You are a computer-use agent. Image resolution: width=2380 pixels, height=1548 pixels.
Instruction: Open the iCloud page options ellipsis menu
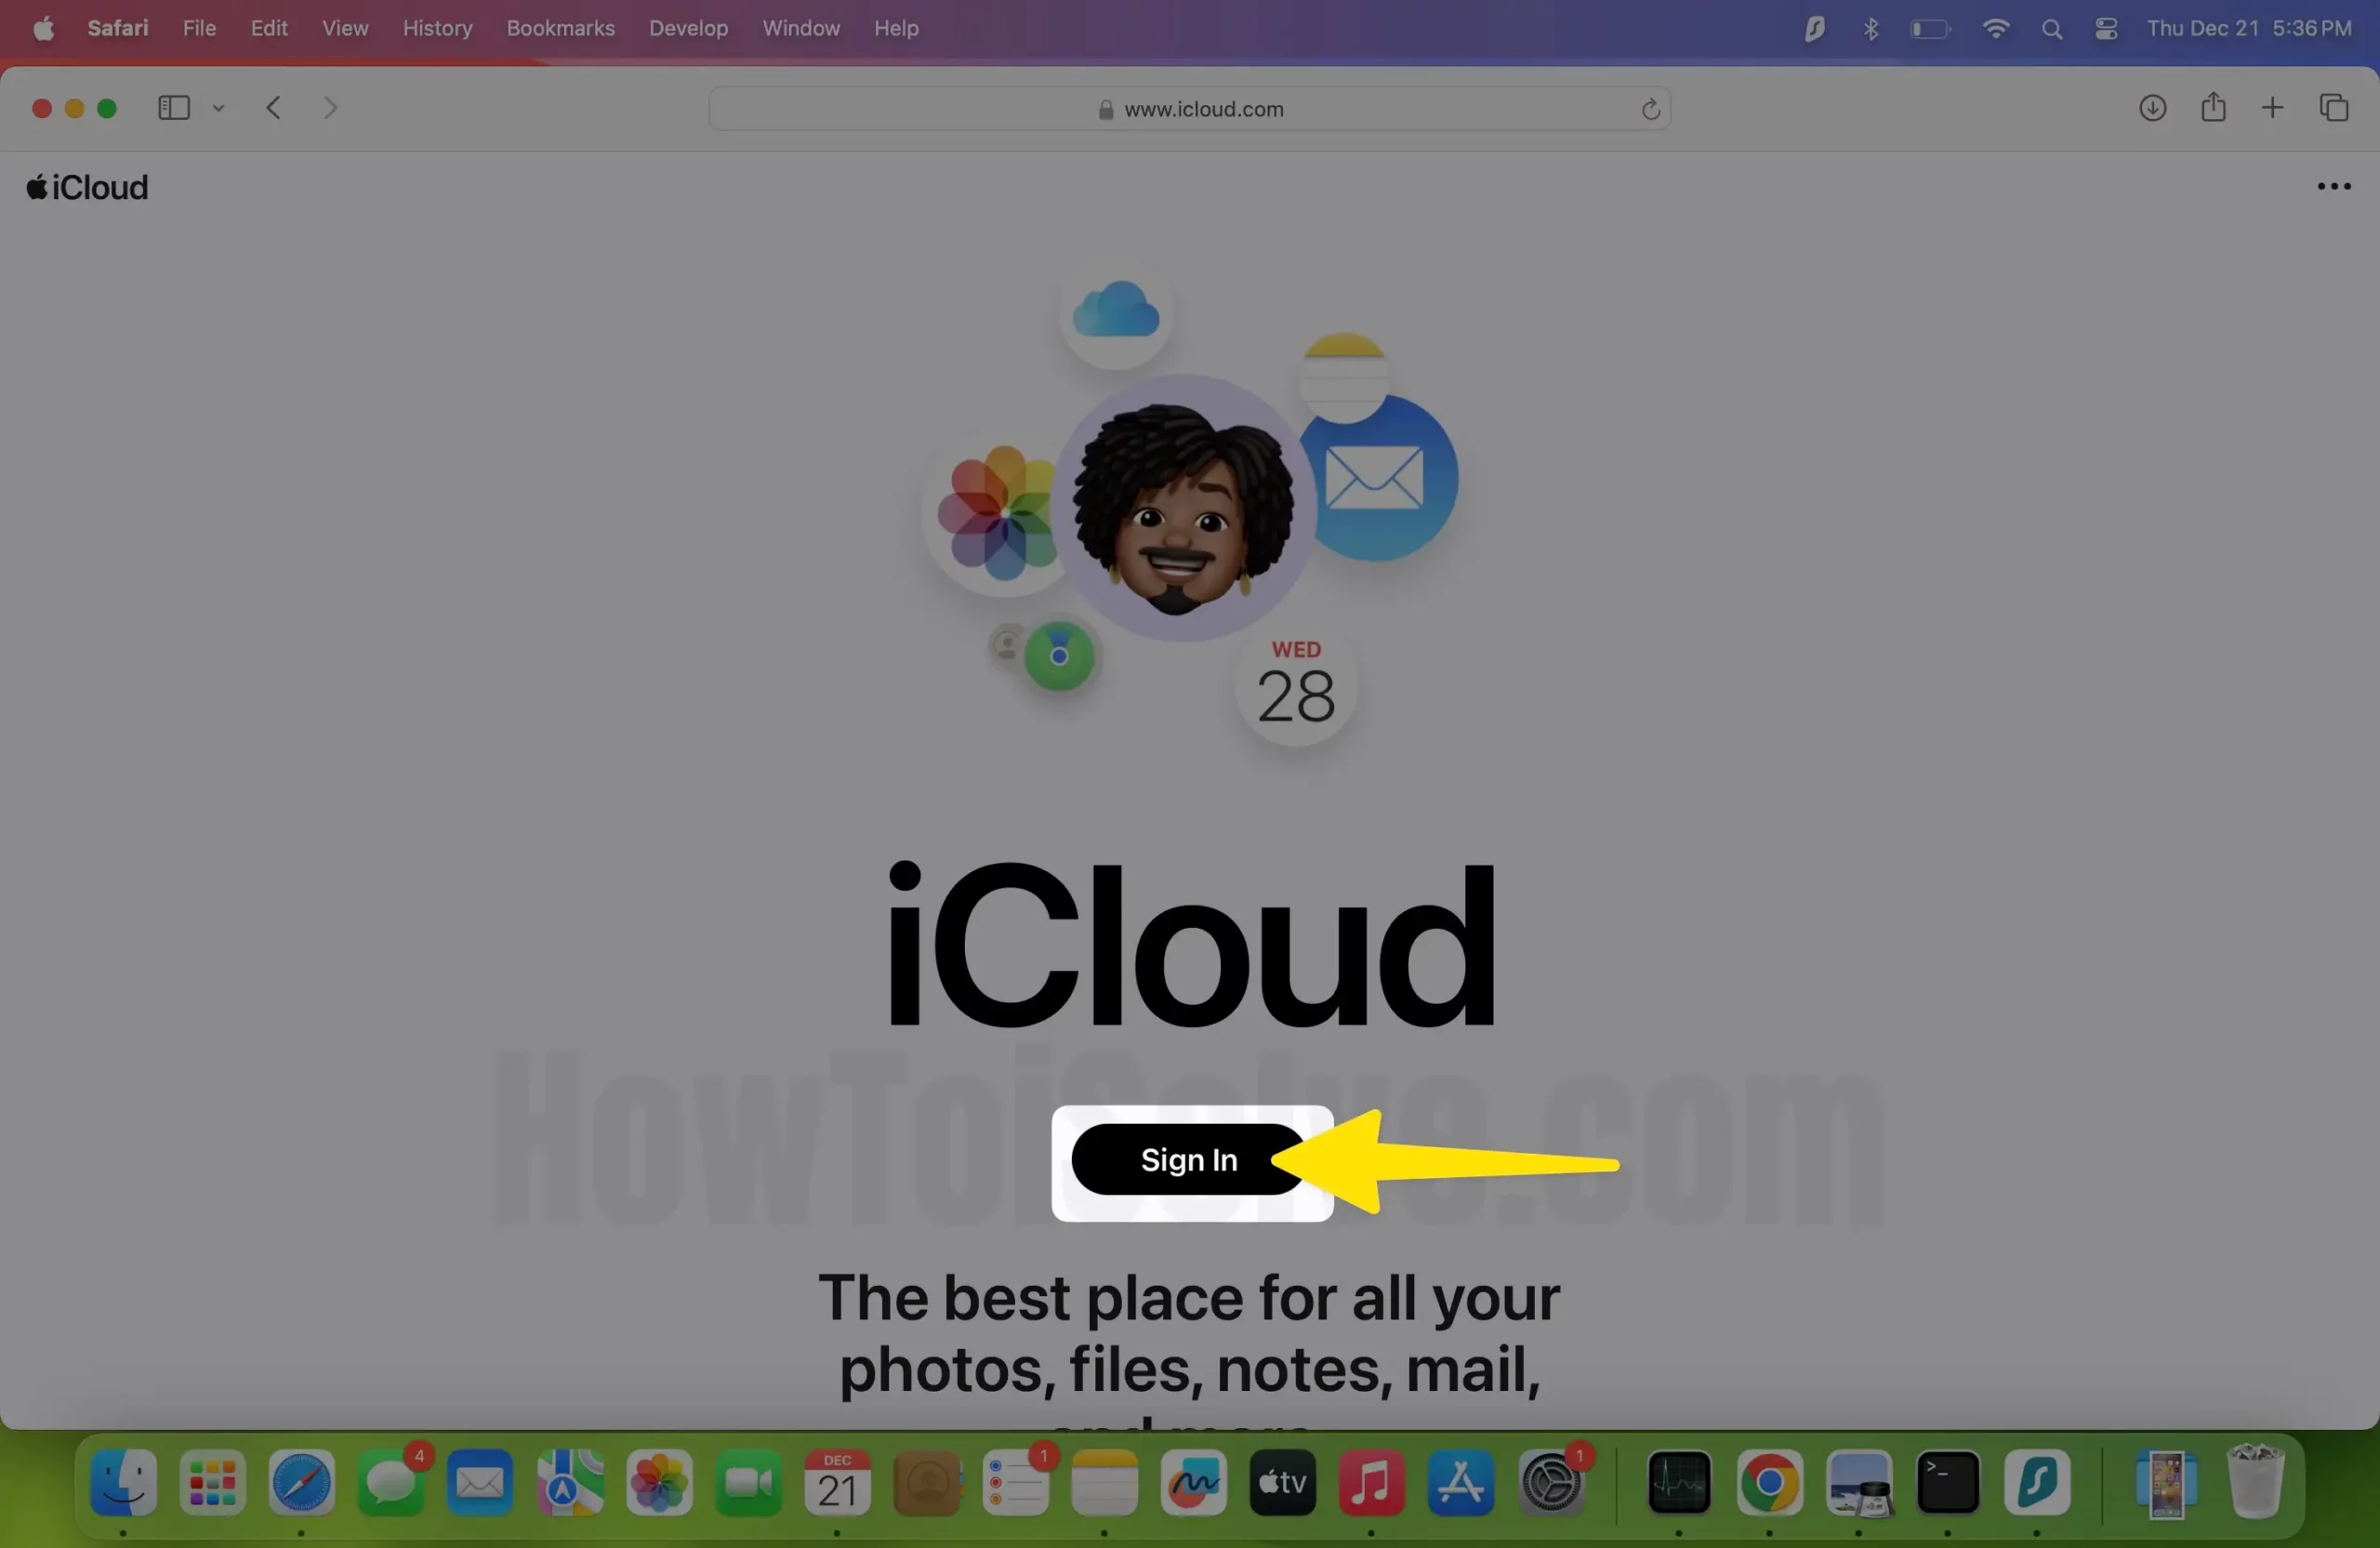(x=2333, y=186)
